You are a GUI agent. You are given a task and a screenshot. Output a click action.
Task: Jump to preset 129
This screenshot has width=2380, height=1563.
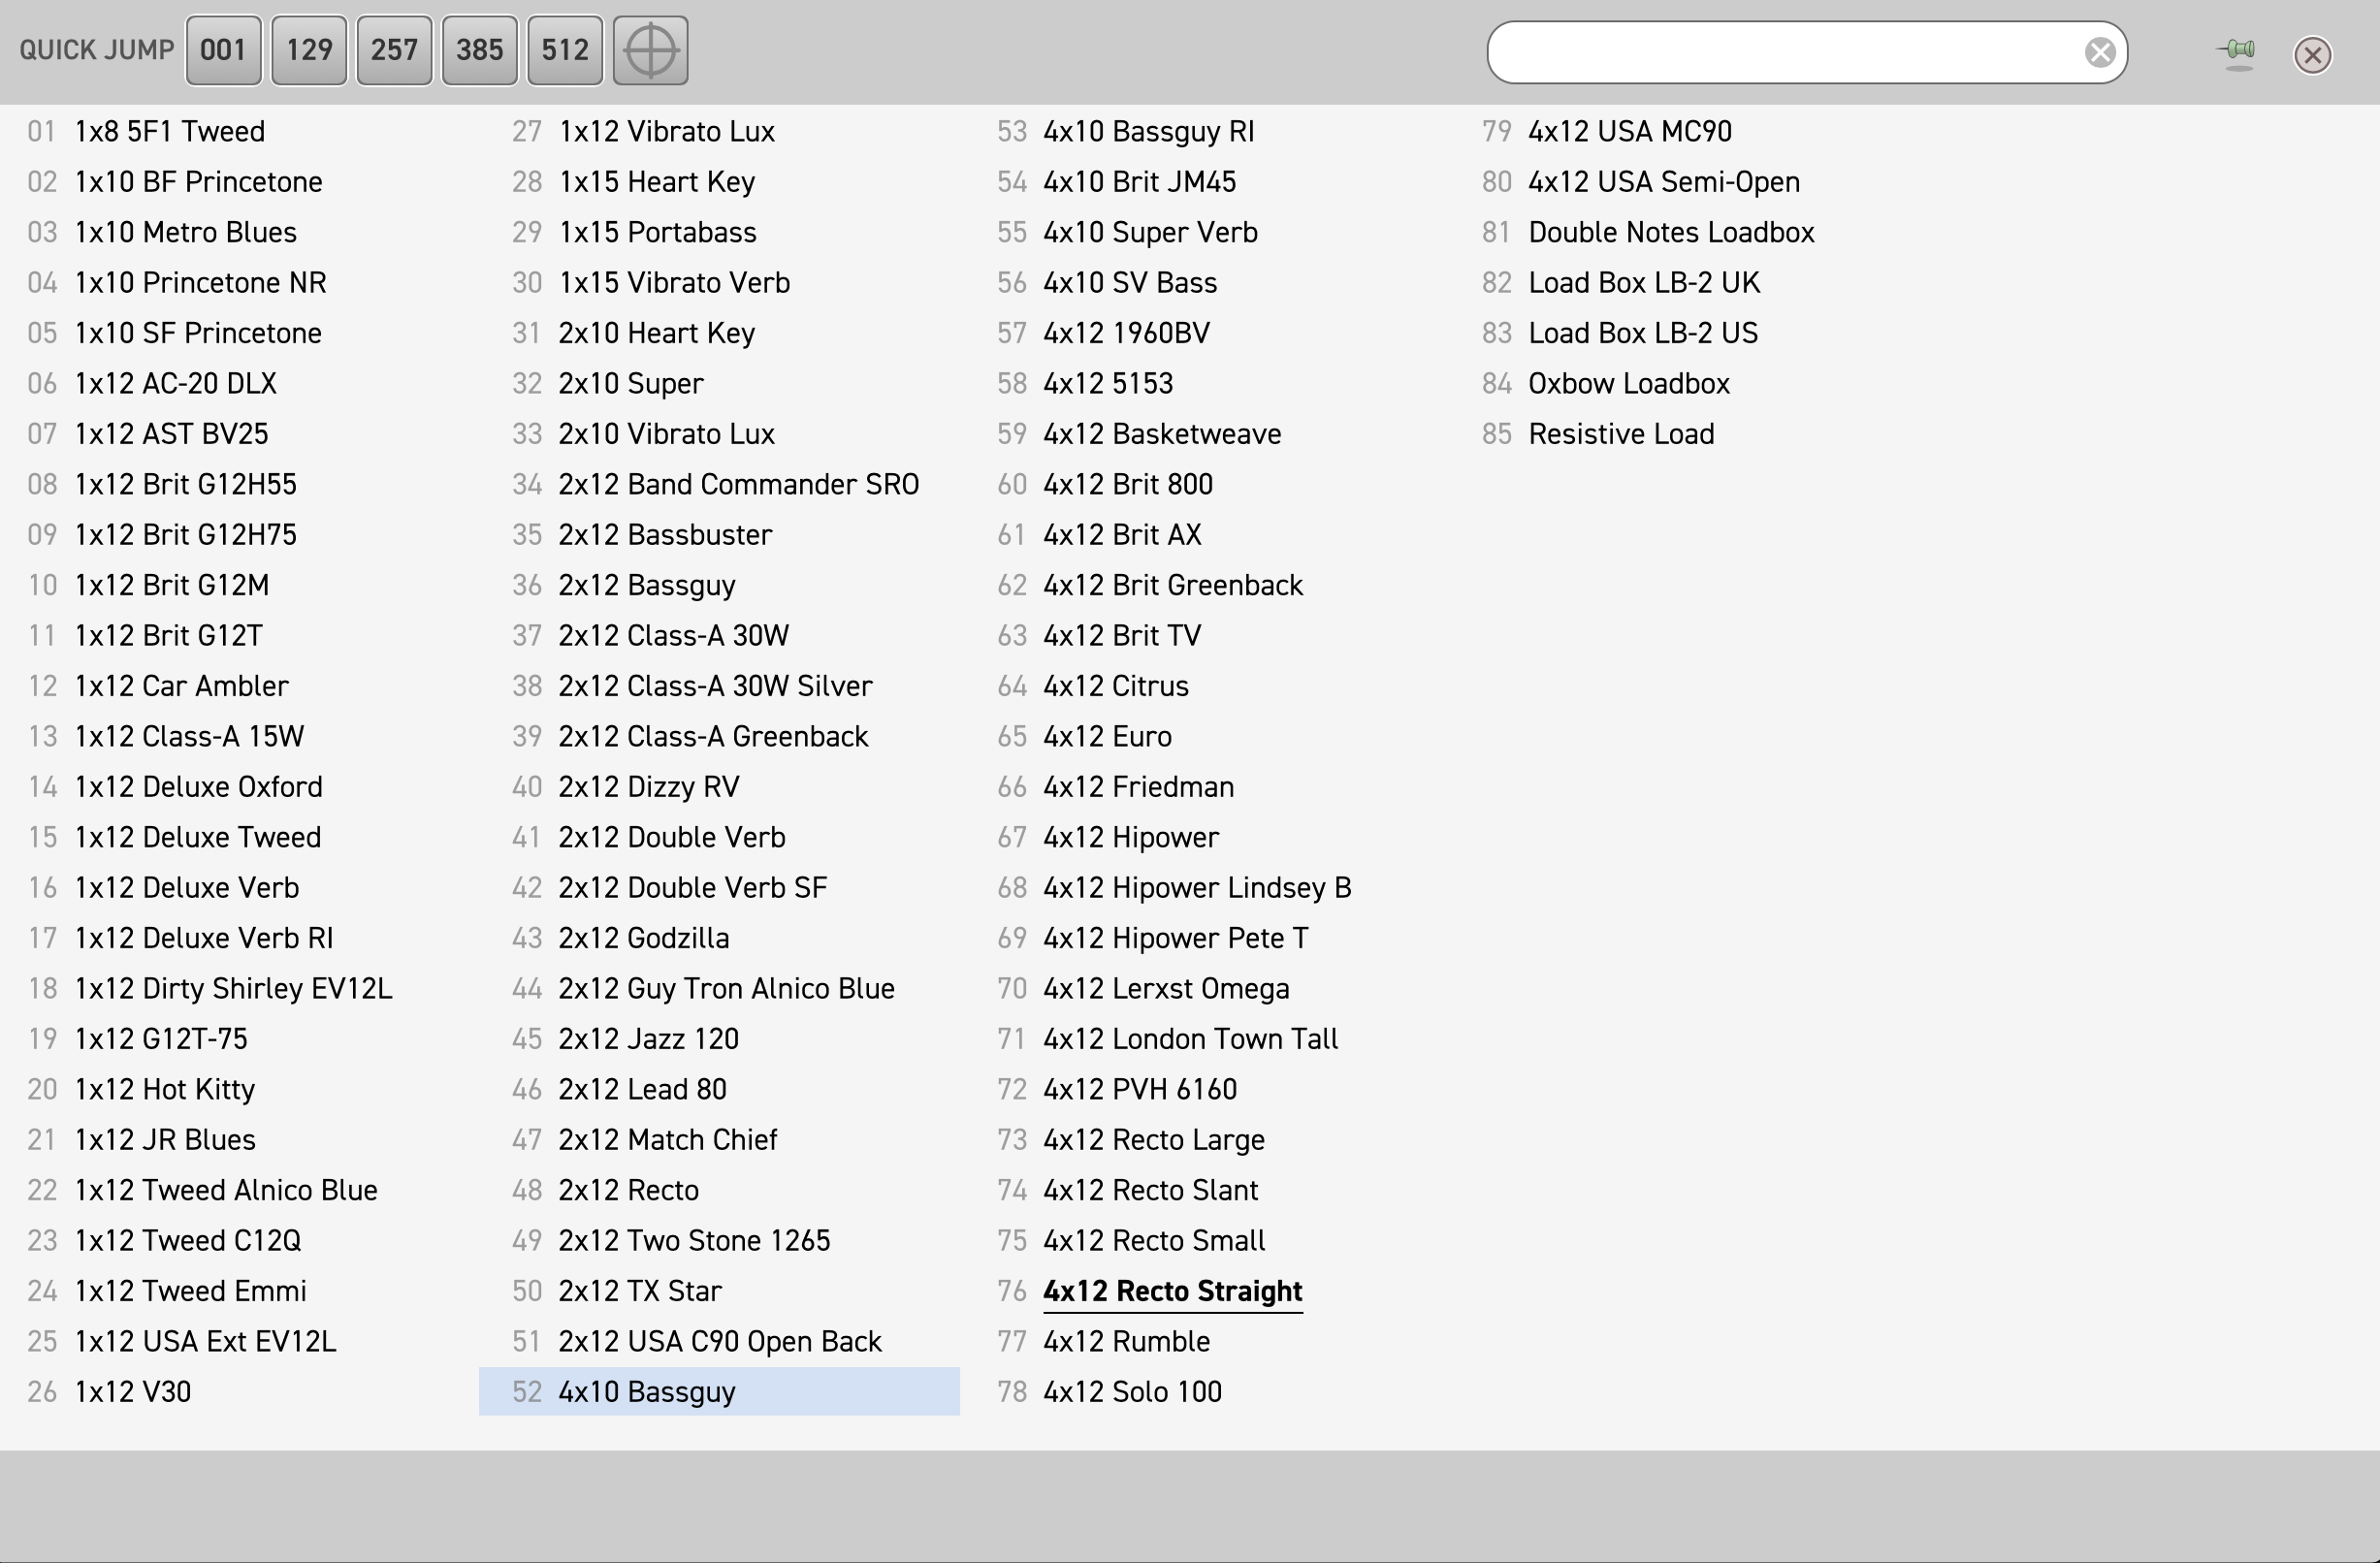(309, 50)
